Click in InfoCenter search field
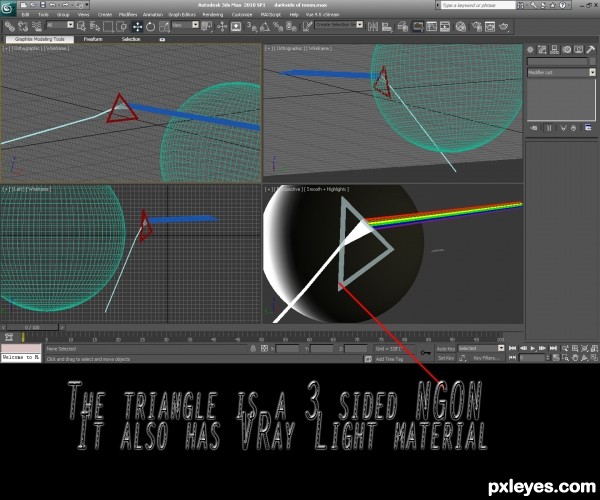 478,5
